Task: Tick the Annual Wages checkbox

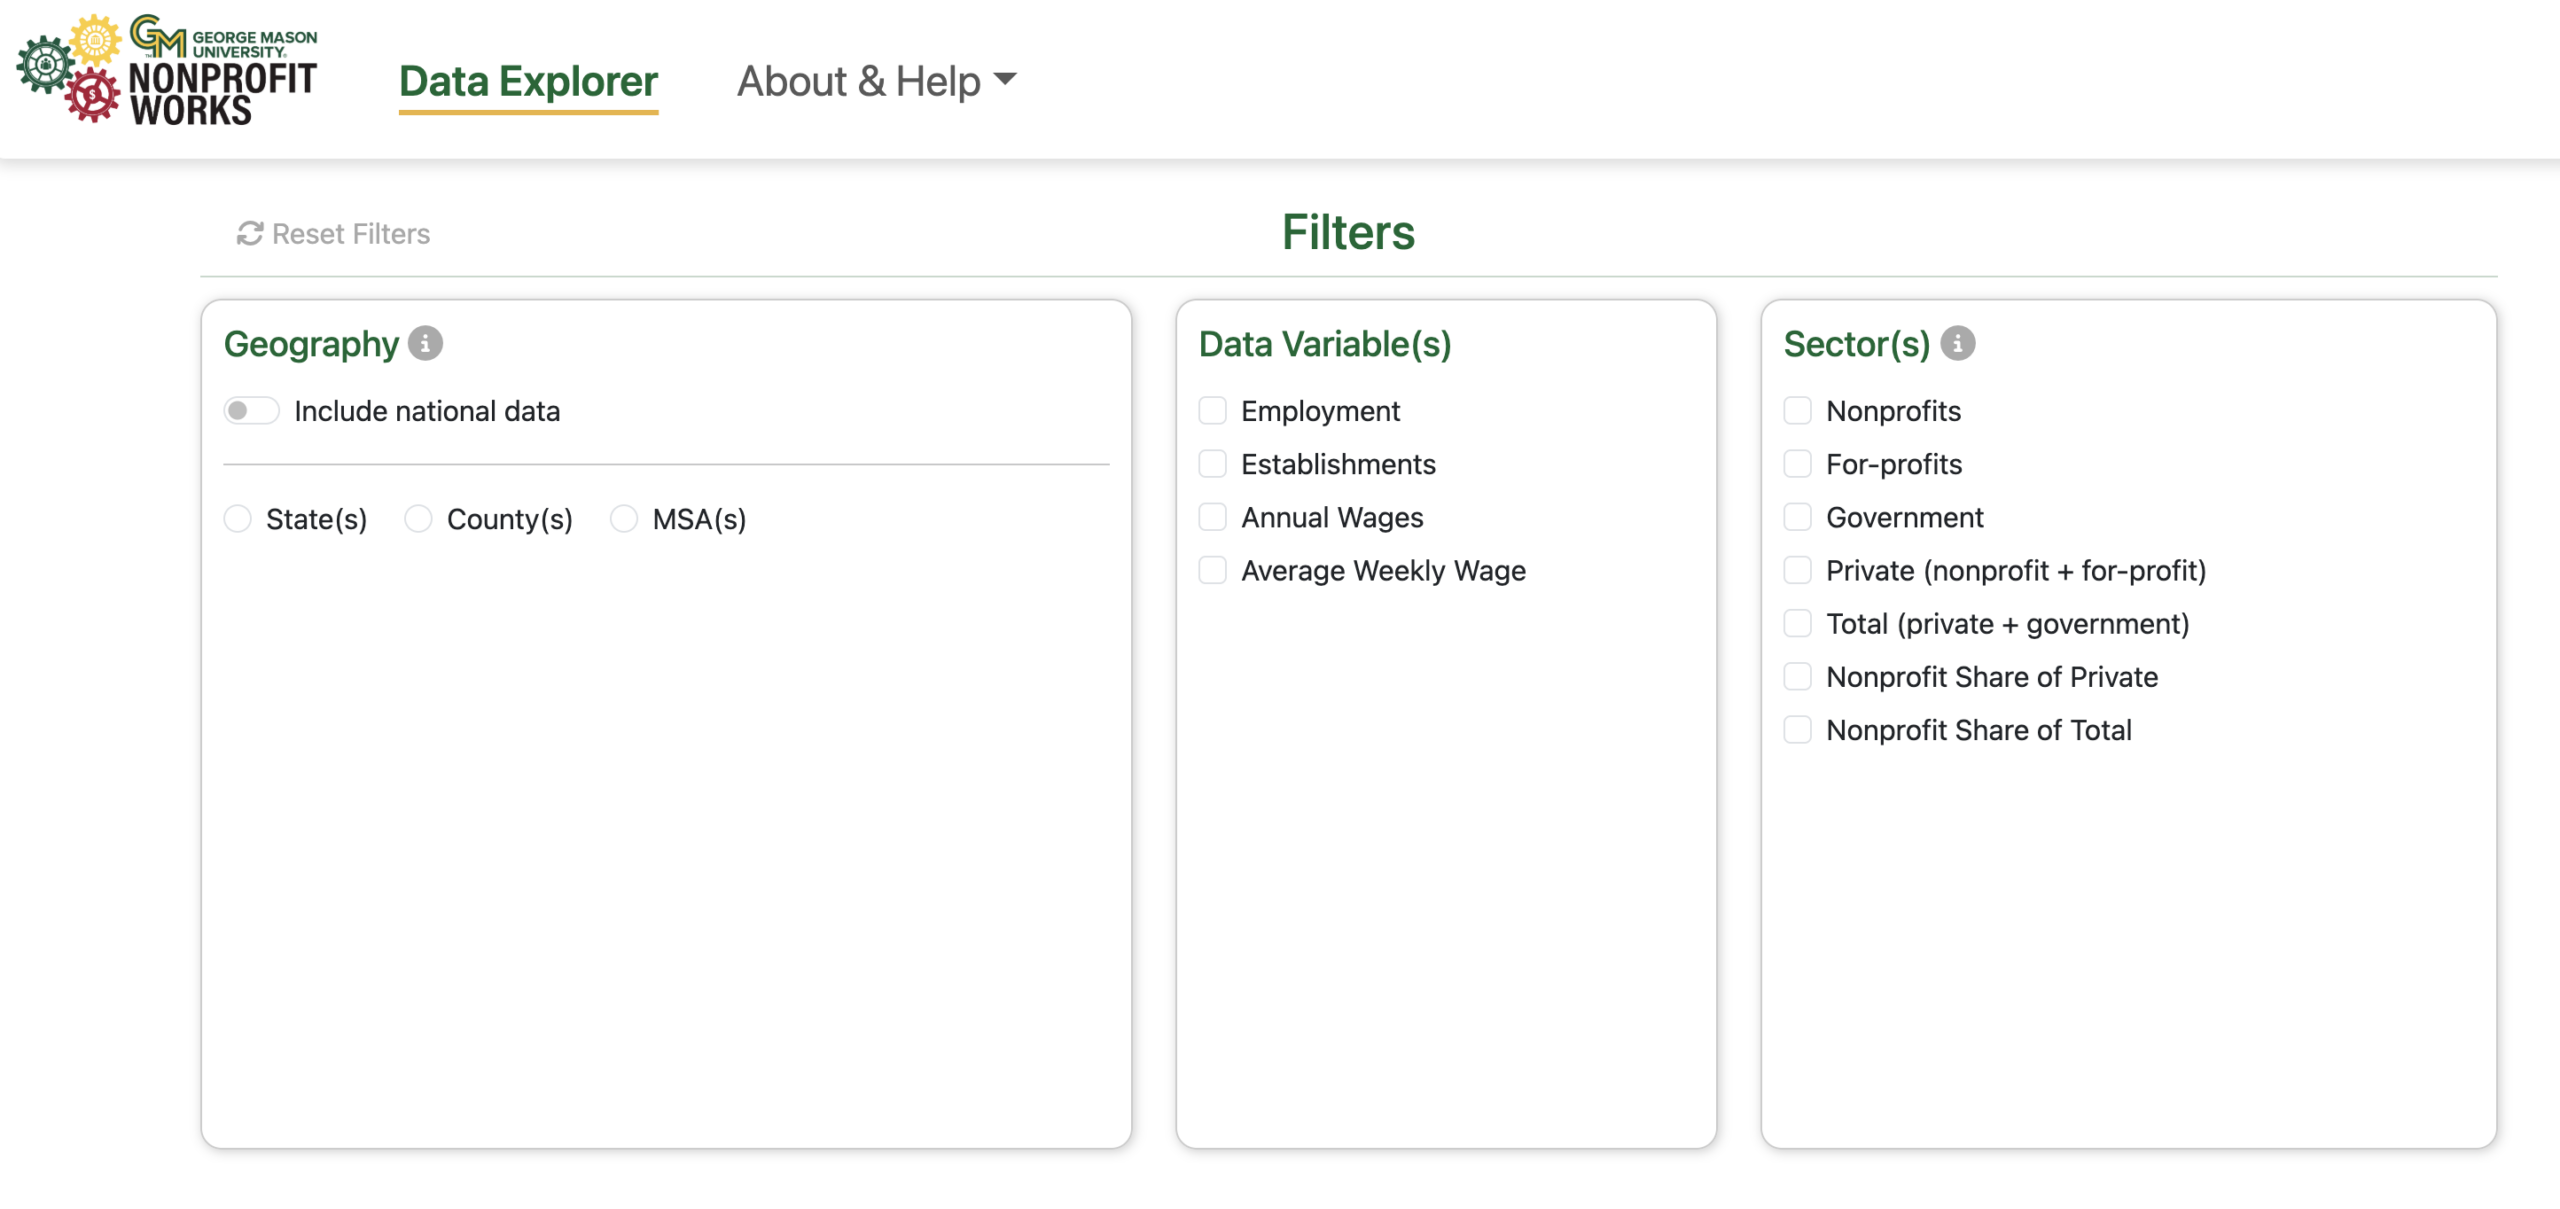Action: tap(1212, 517)
